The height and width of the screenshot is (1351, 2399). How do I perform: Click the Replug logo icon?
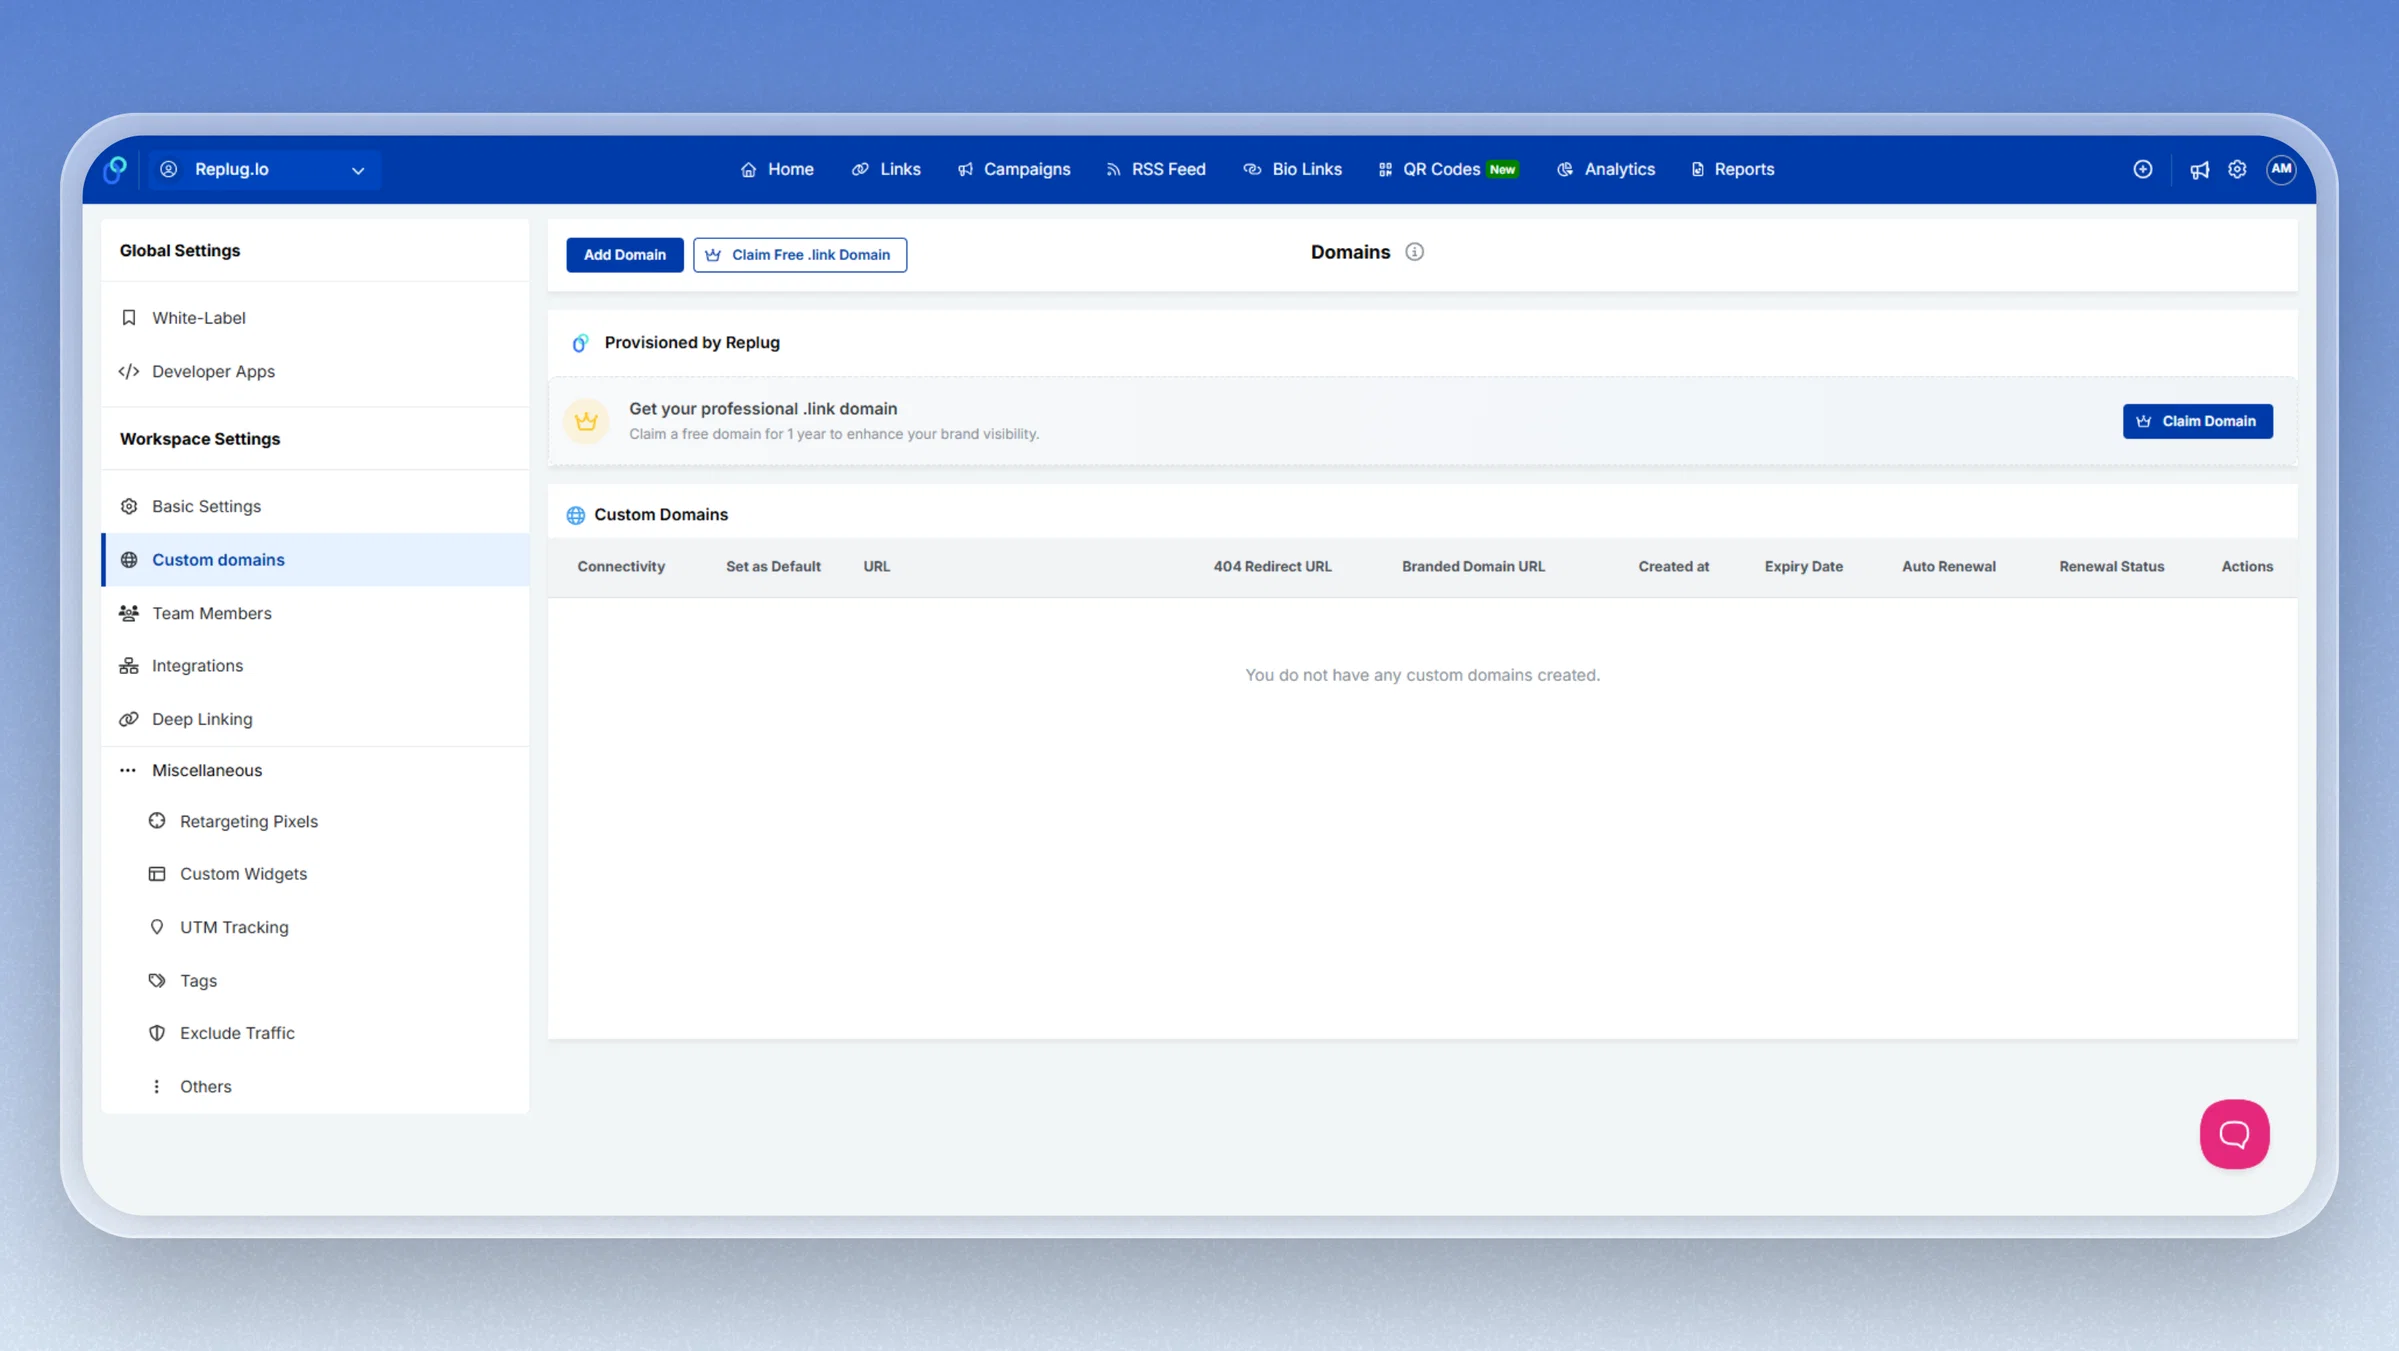coord(116,169)
